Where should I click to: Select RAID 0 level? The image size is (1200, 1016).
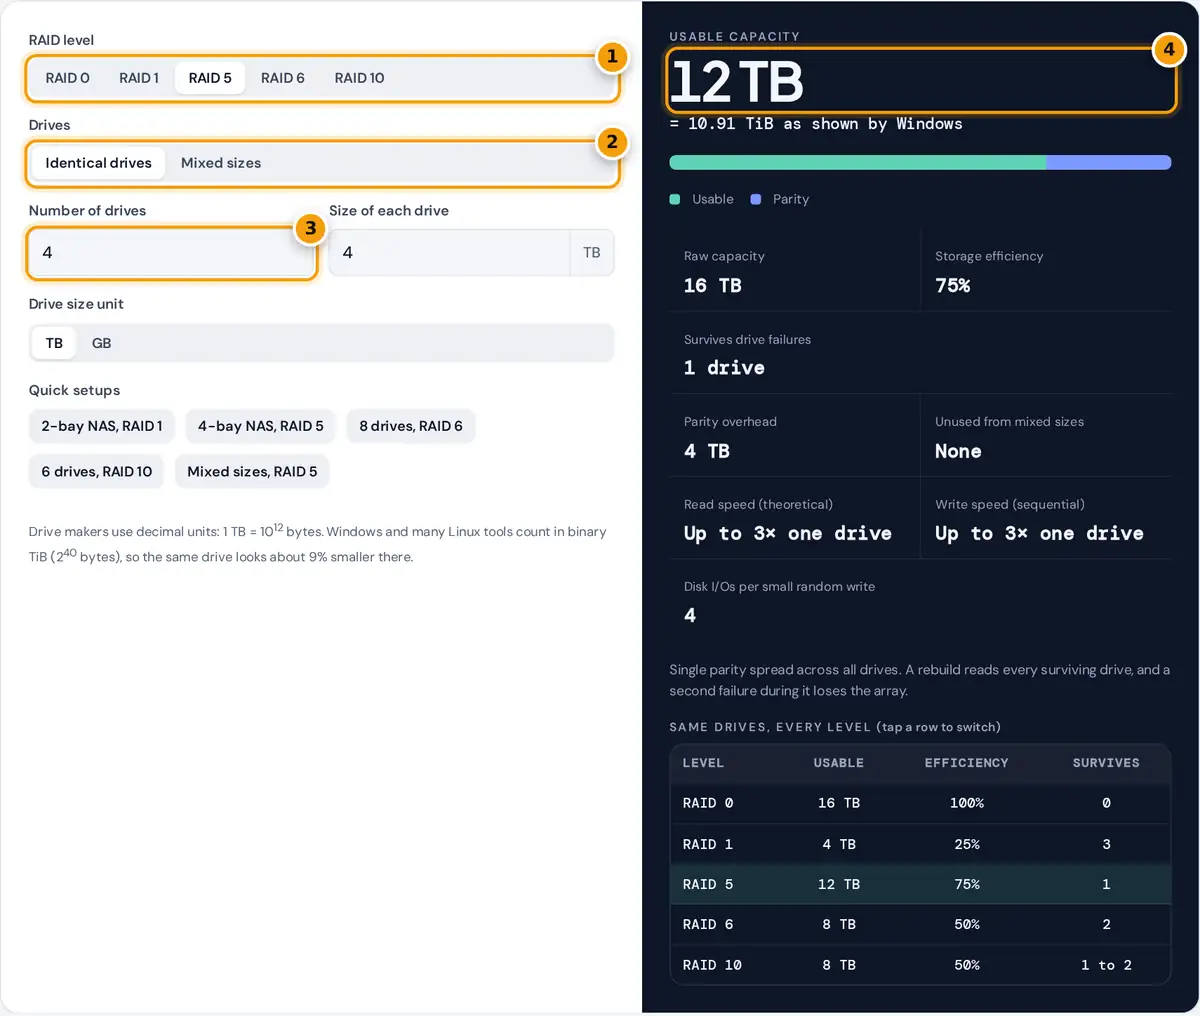[67, 78]
